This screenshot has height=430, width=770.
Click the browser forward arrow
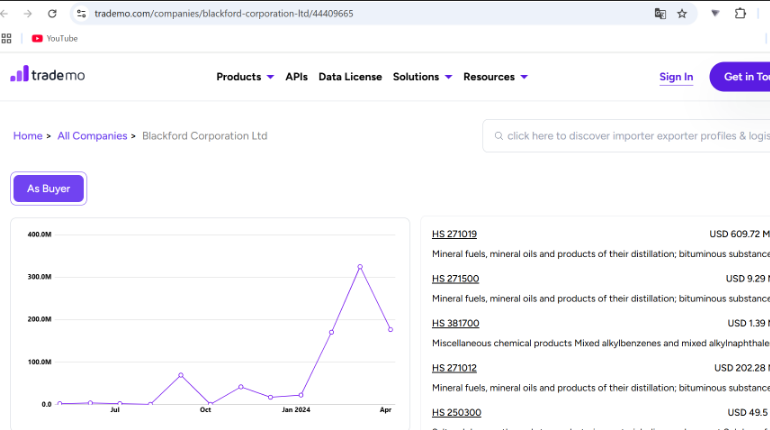28,14
